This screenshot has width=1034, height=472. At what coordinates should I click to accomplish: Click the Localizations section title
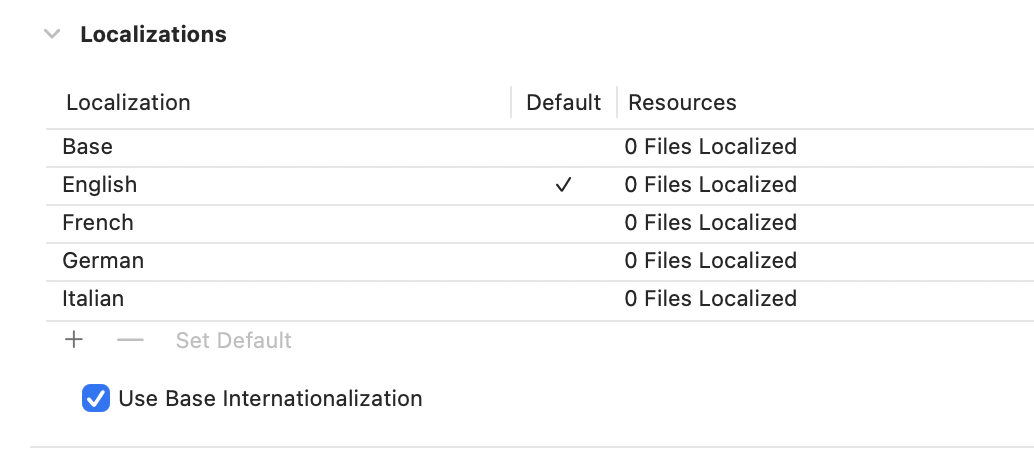[x=153, y=34]
